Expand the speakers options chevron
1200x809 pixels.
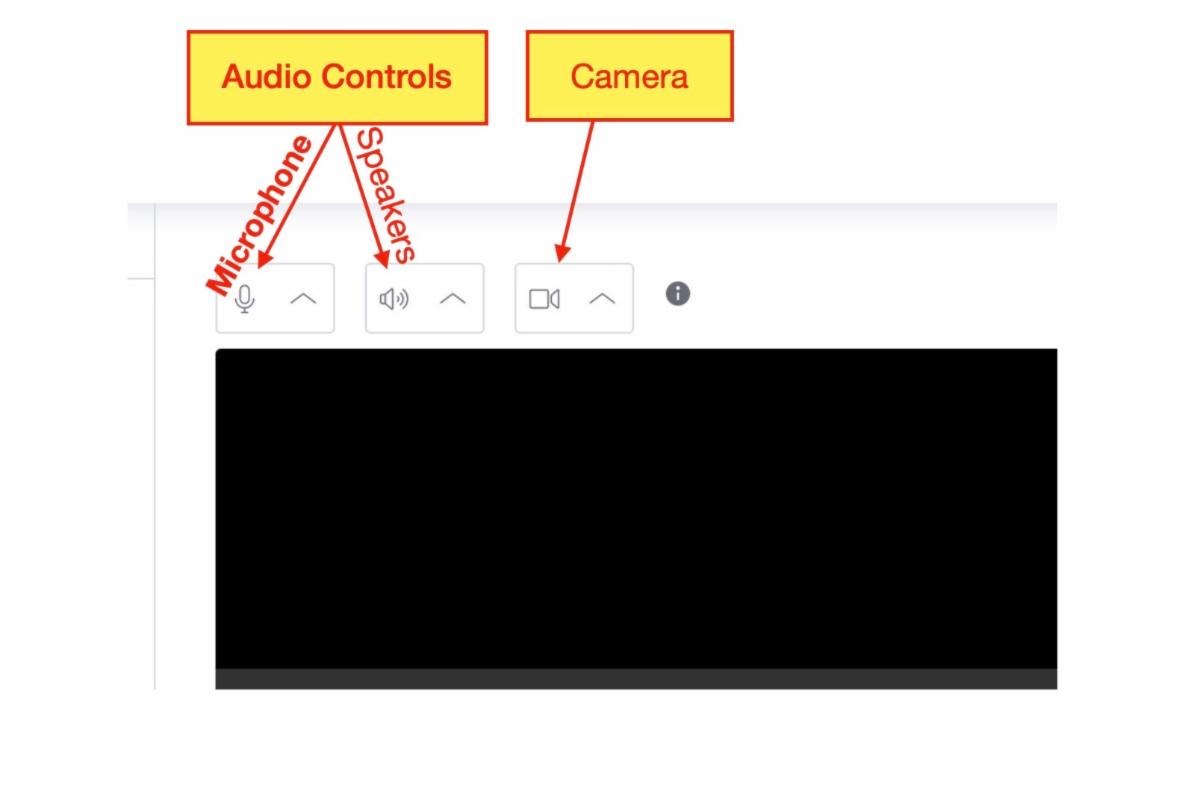pos(453,298)
